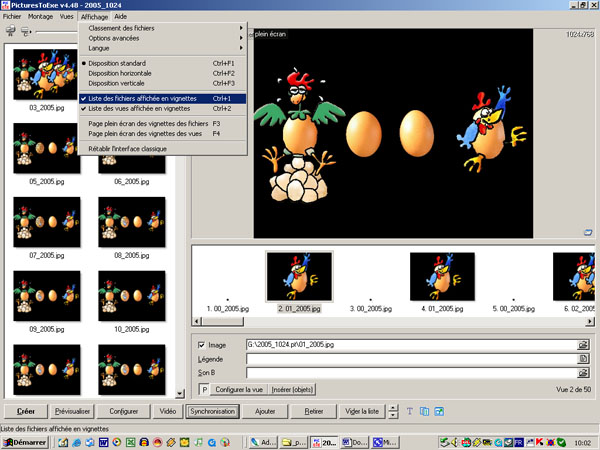The image size is (600, 450).
Task: Click inside the Légende input field
Action: point(412,359)
